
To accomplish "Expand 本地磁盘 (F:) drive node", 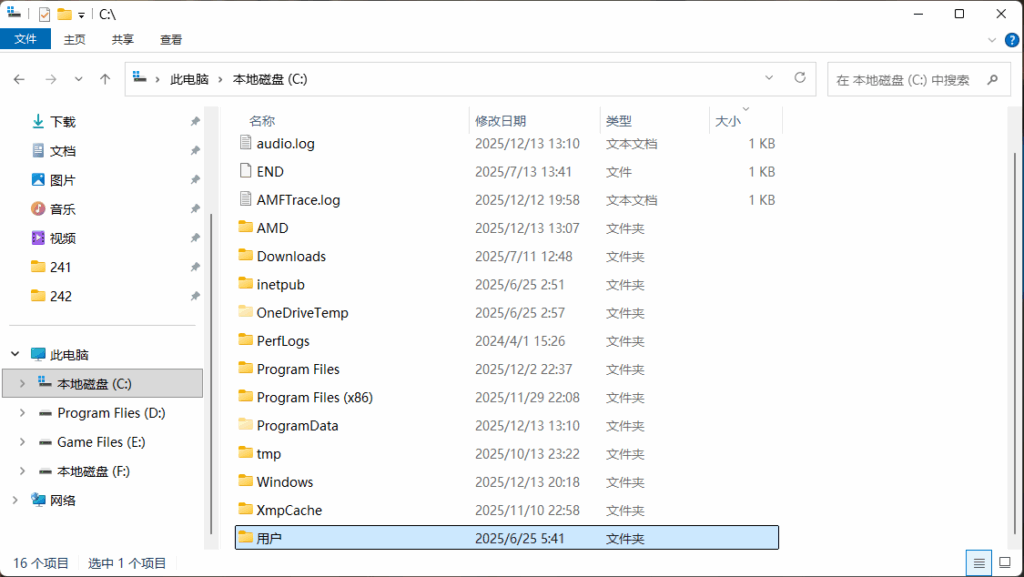I will (22, 471).
